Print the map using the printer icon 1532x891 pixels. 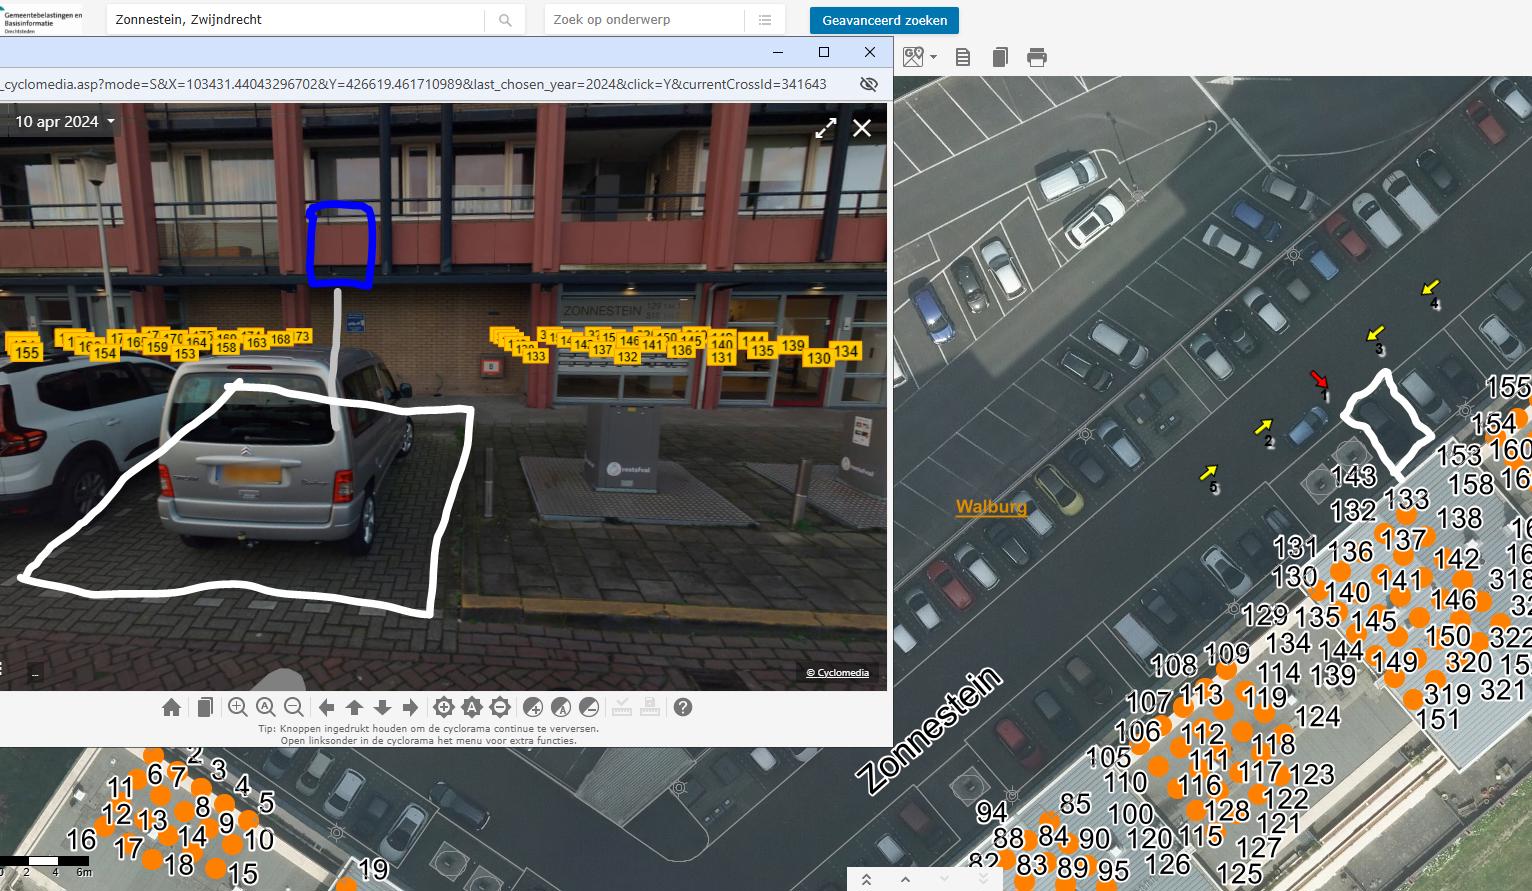pos(1037,57)
